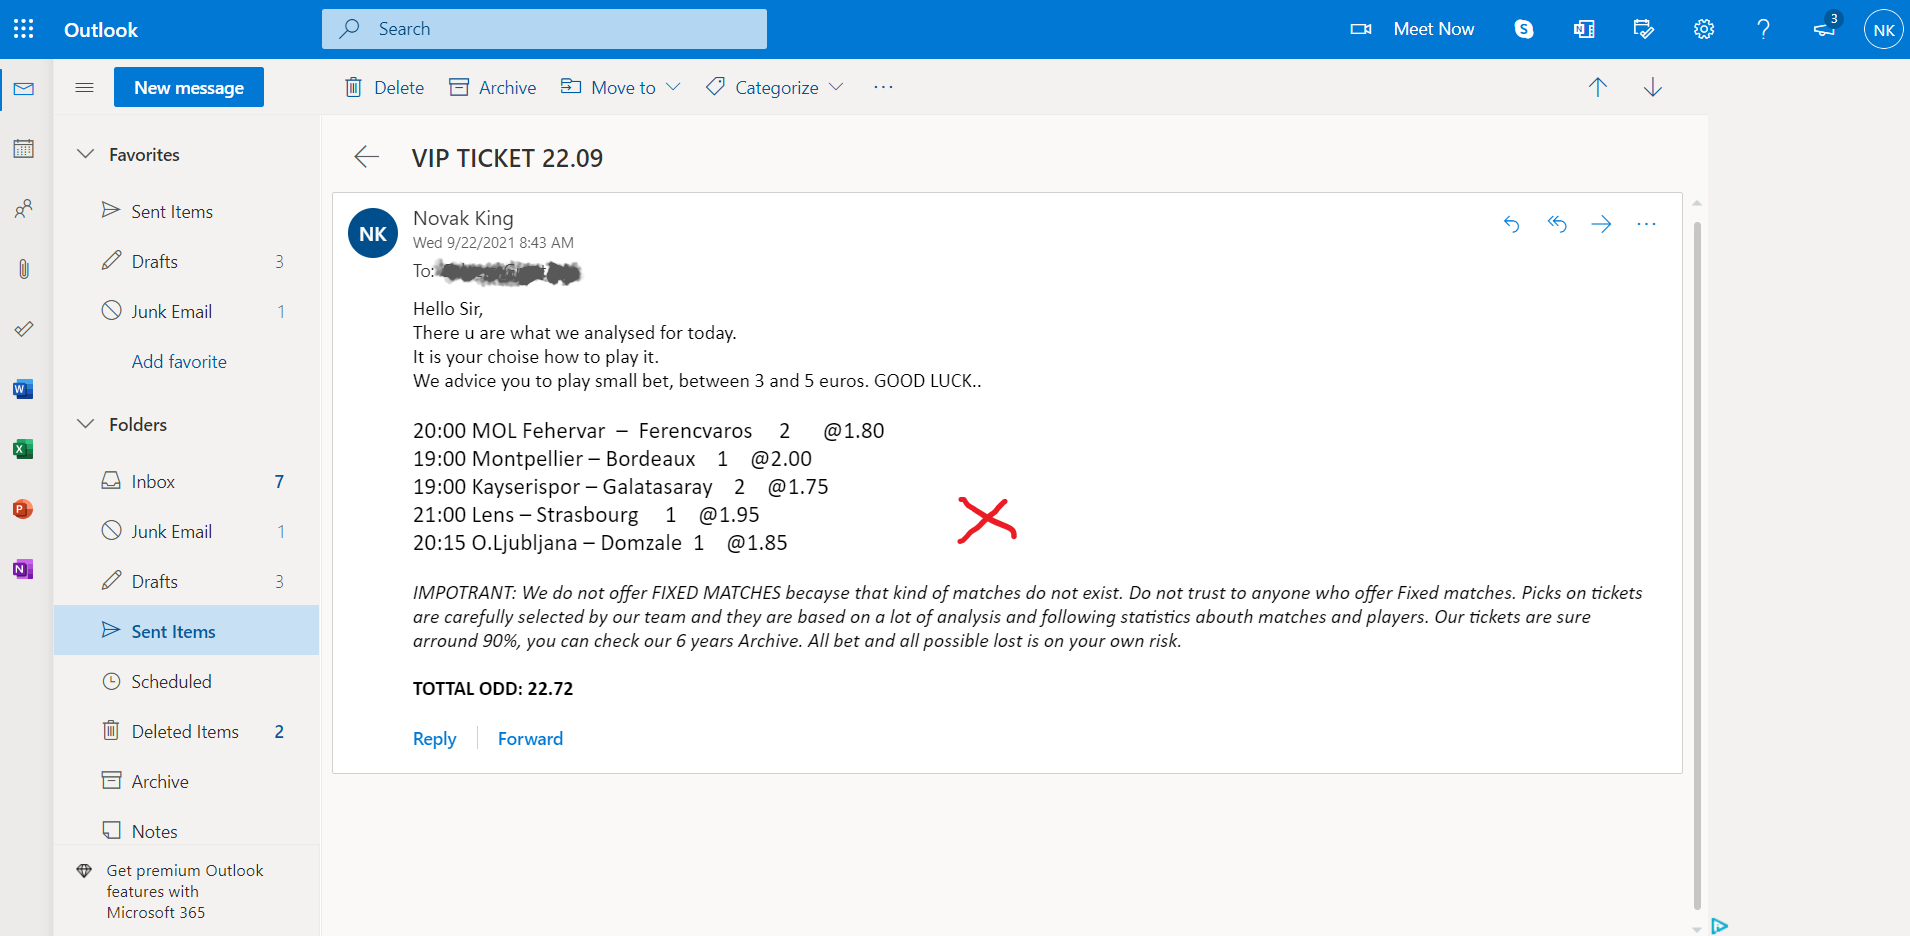Viewport: 1910px width, 936px height.
Task: Launch Excel from the left rail
Action: pyautogui.click(x=23, y=449)
